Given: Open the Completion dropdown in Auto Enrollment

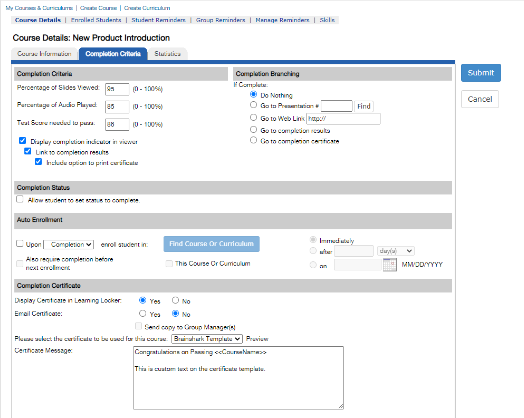Looking at the screenshot, I should click(69, 245).
